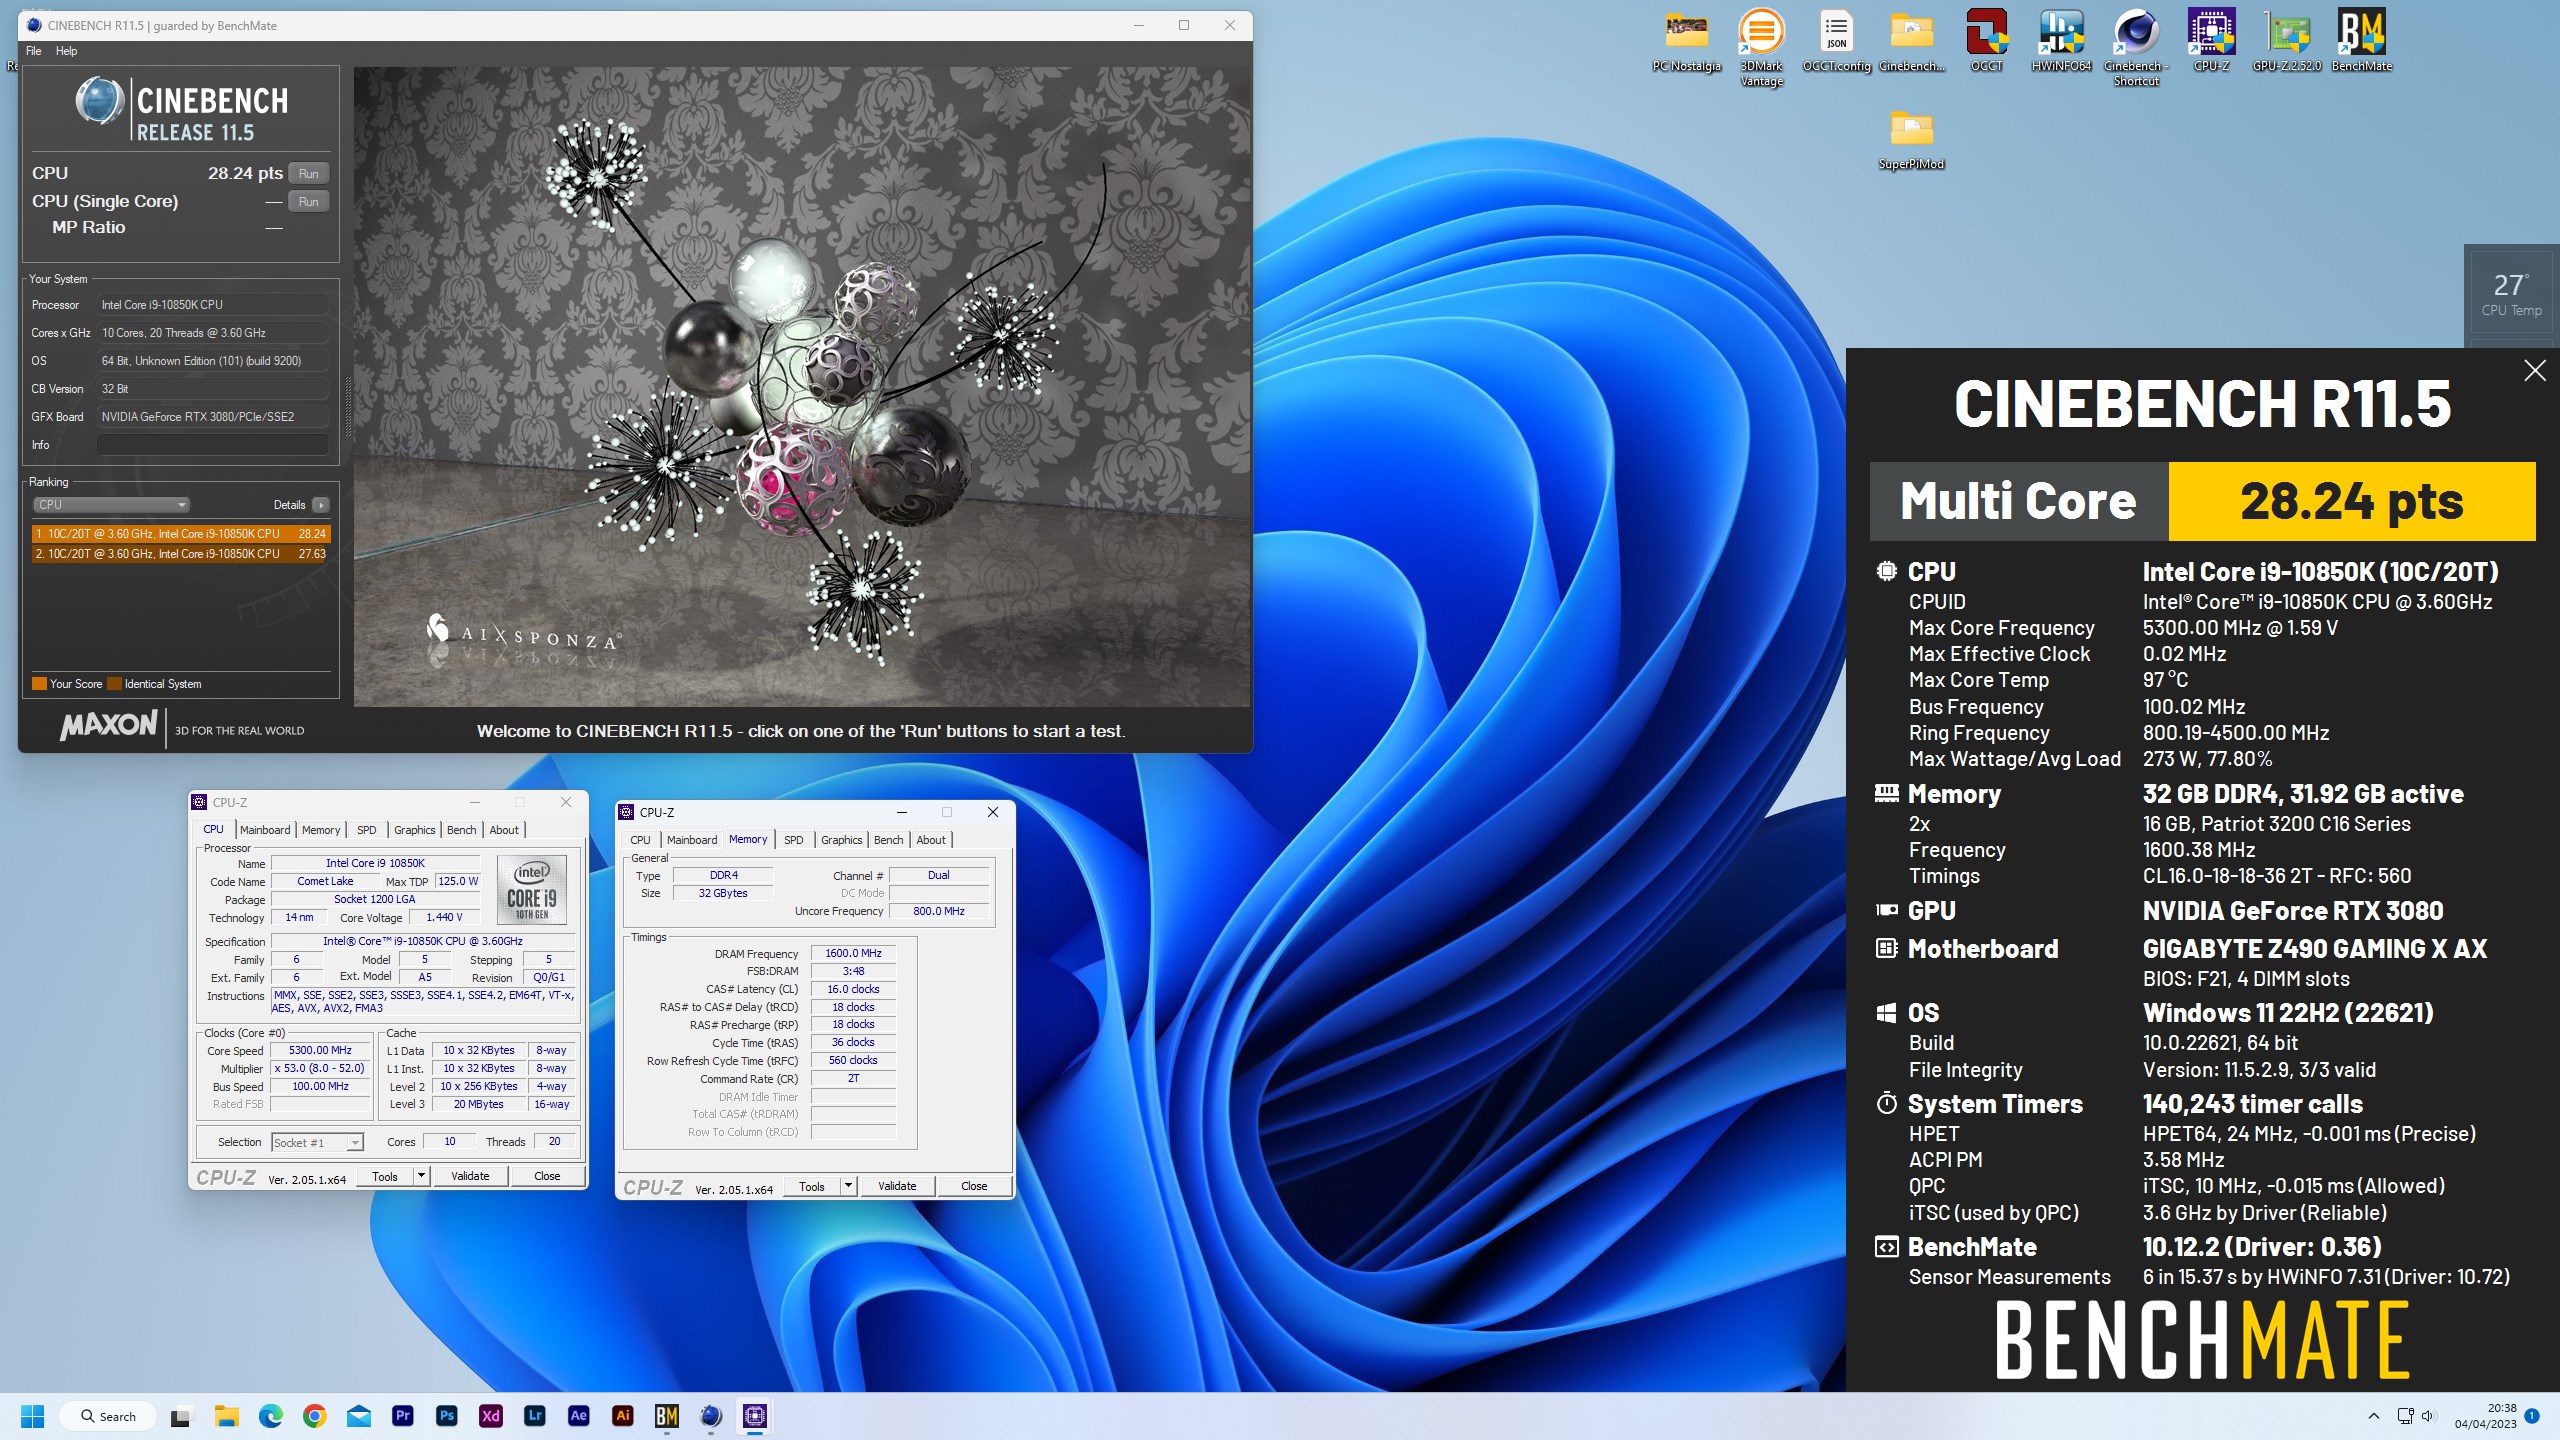Image resolution: width=2560 pixels, height=1440 pixels.
Task: Open the Mail app from the taskbar
Action: (358, 1416)
